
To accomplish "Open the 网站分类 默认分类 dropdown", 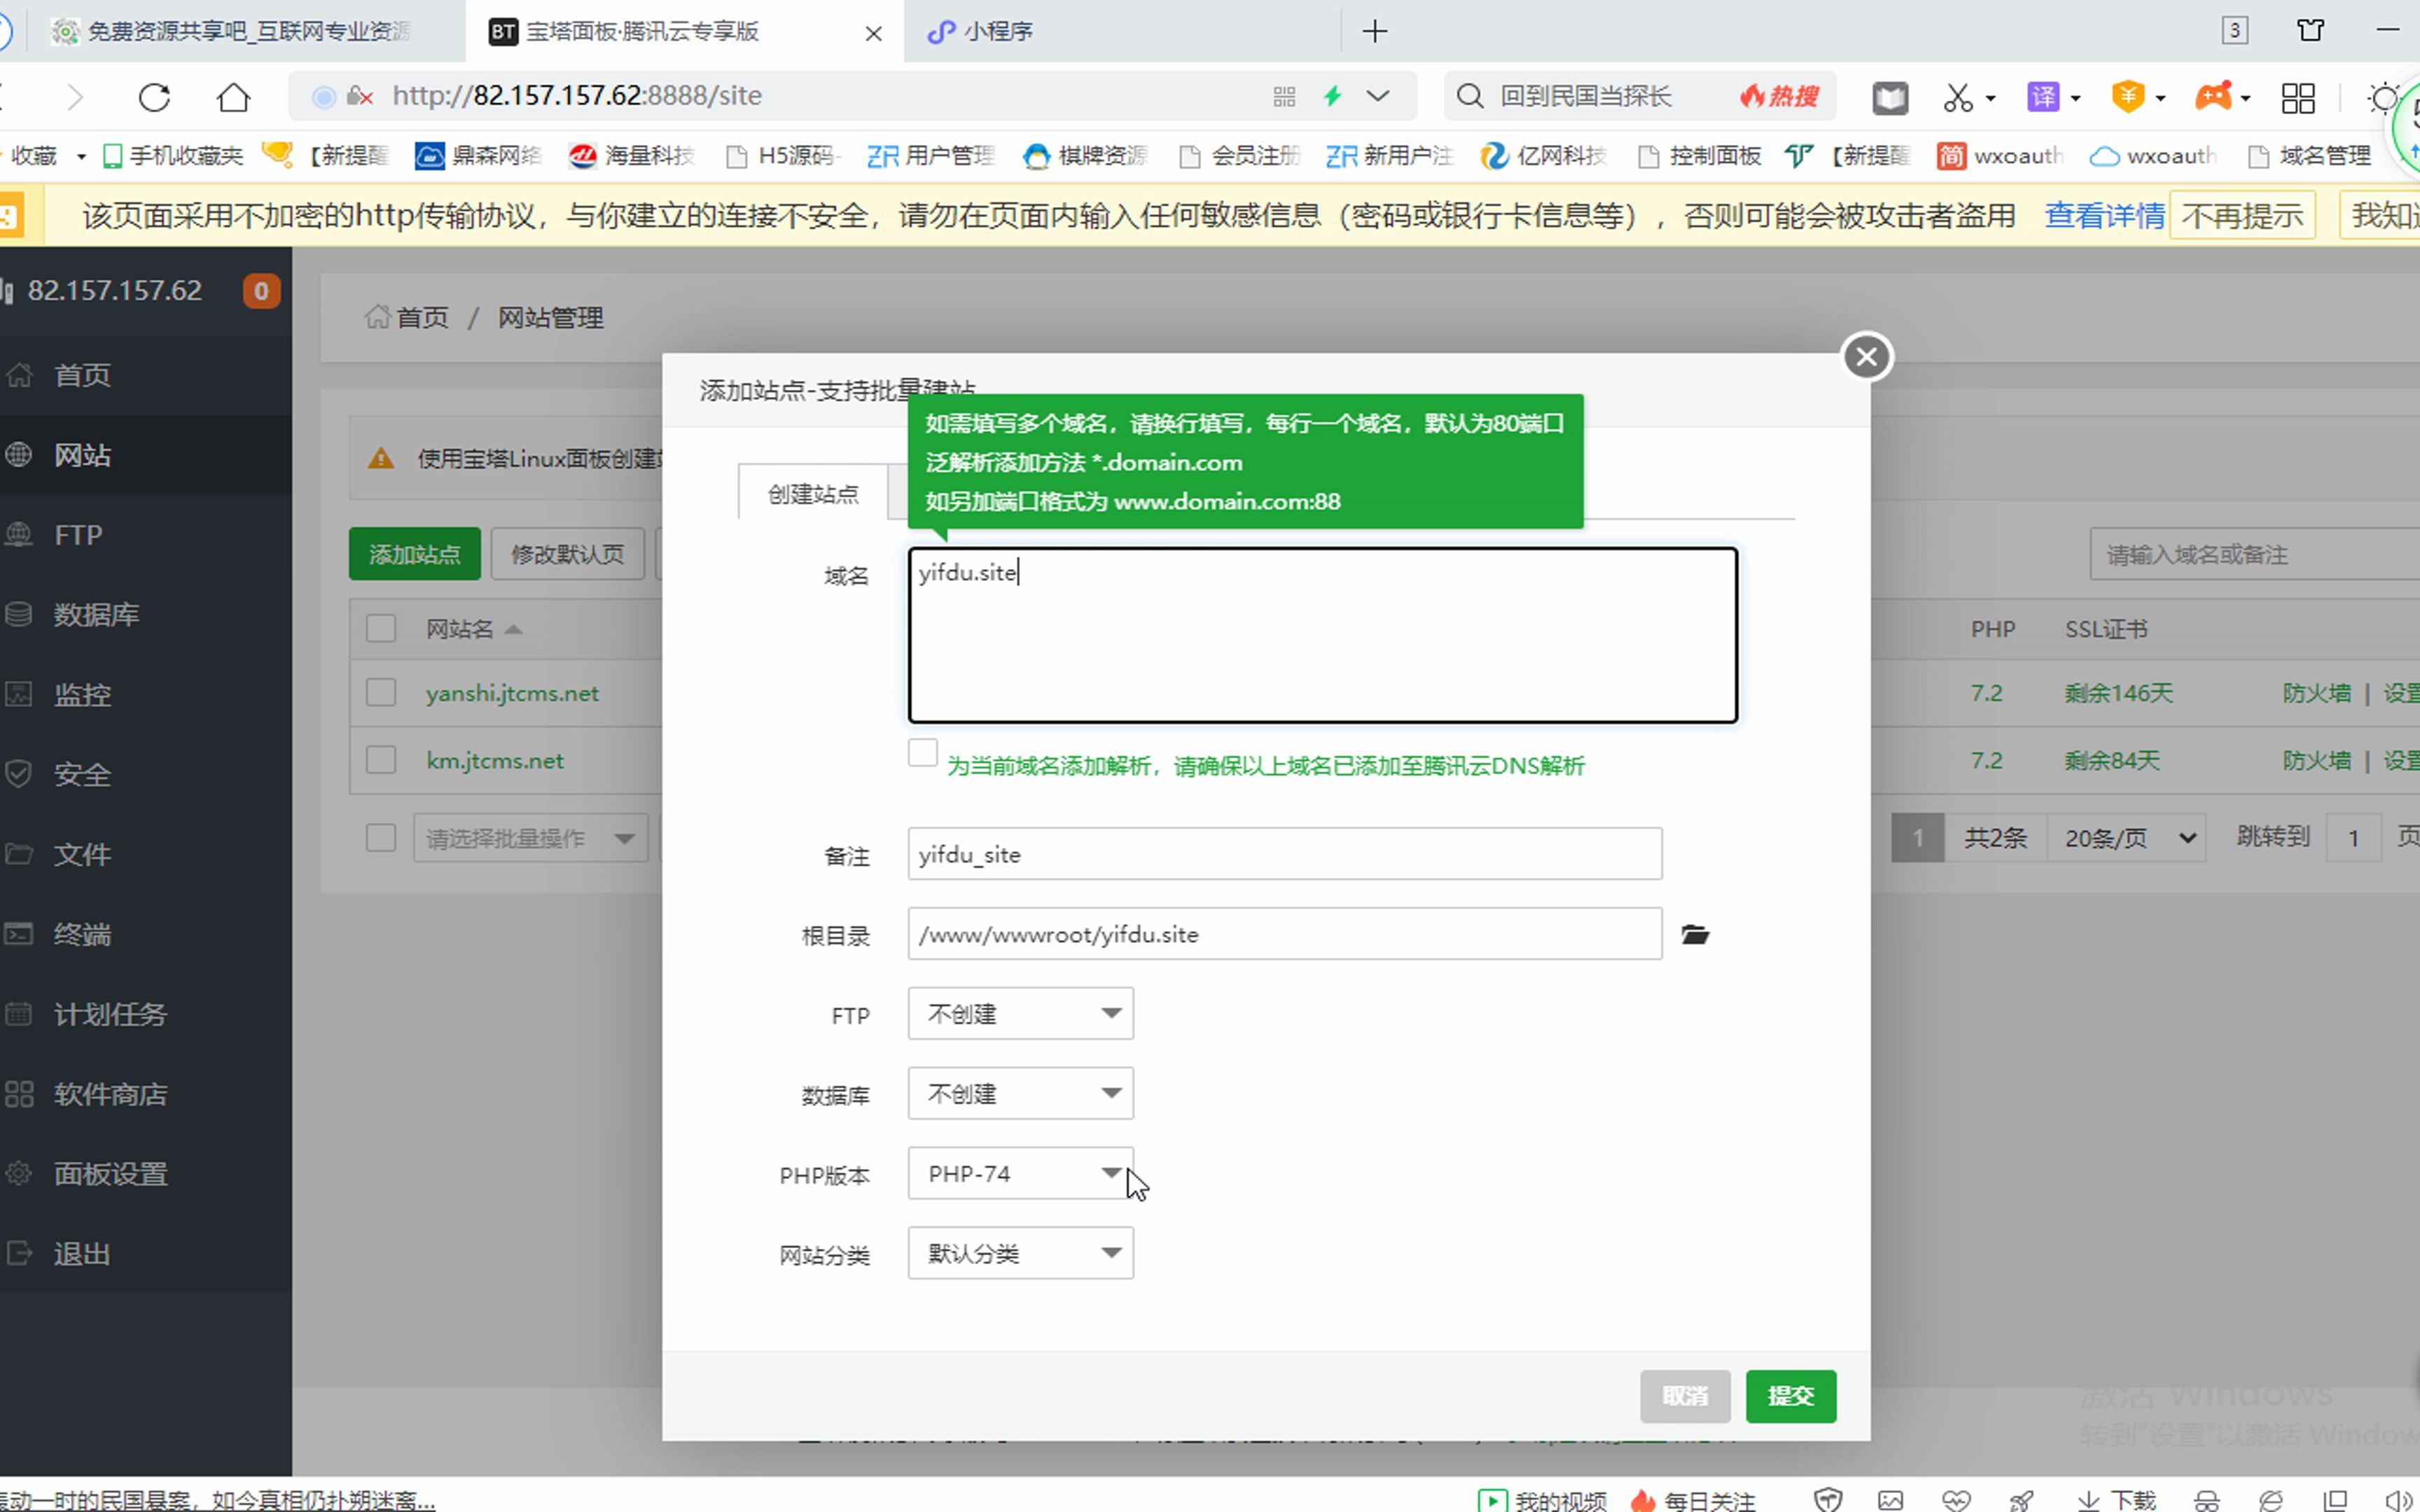I will pyautogui.click(x=1020, y=1253).
